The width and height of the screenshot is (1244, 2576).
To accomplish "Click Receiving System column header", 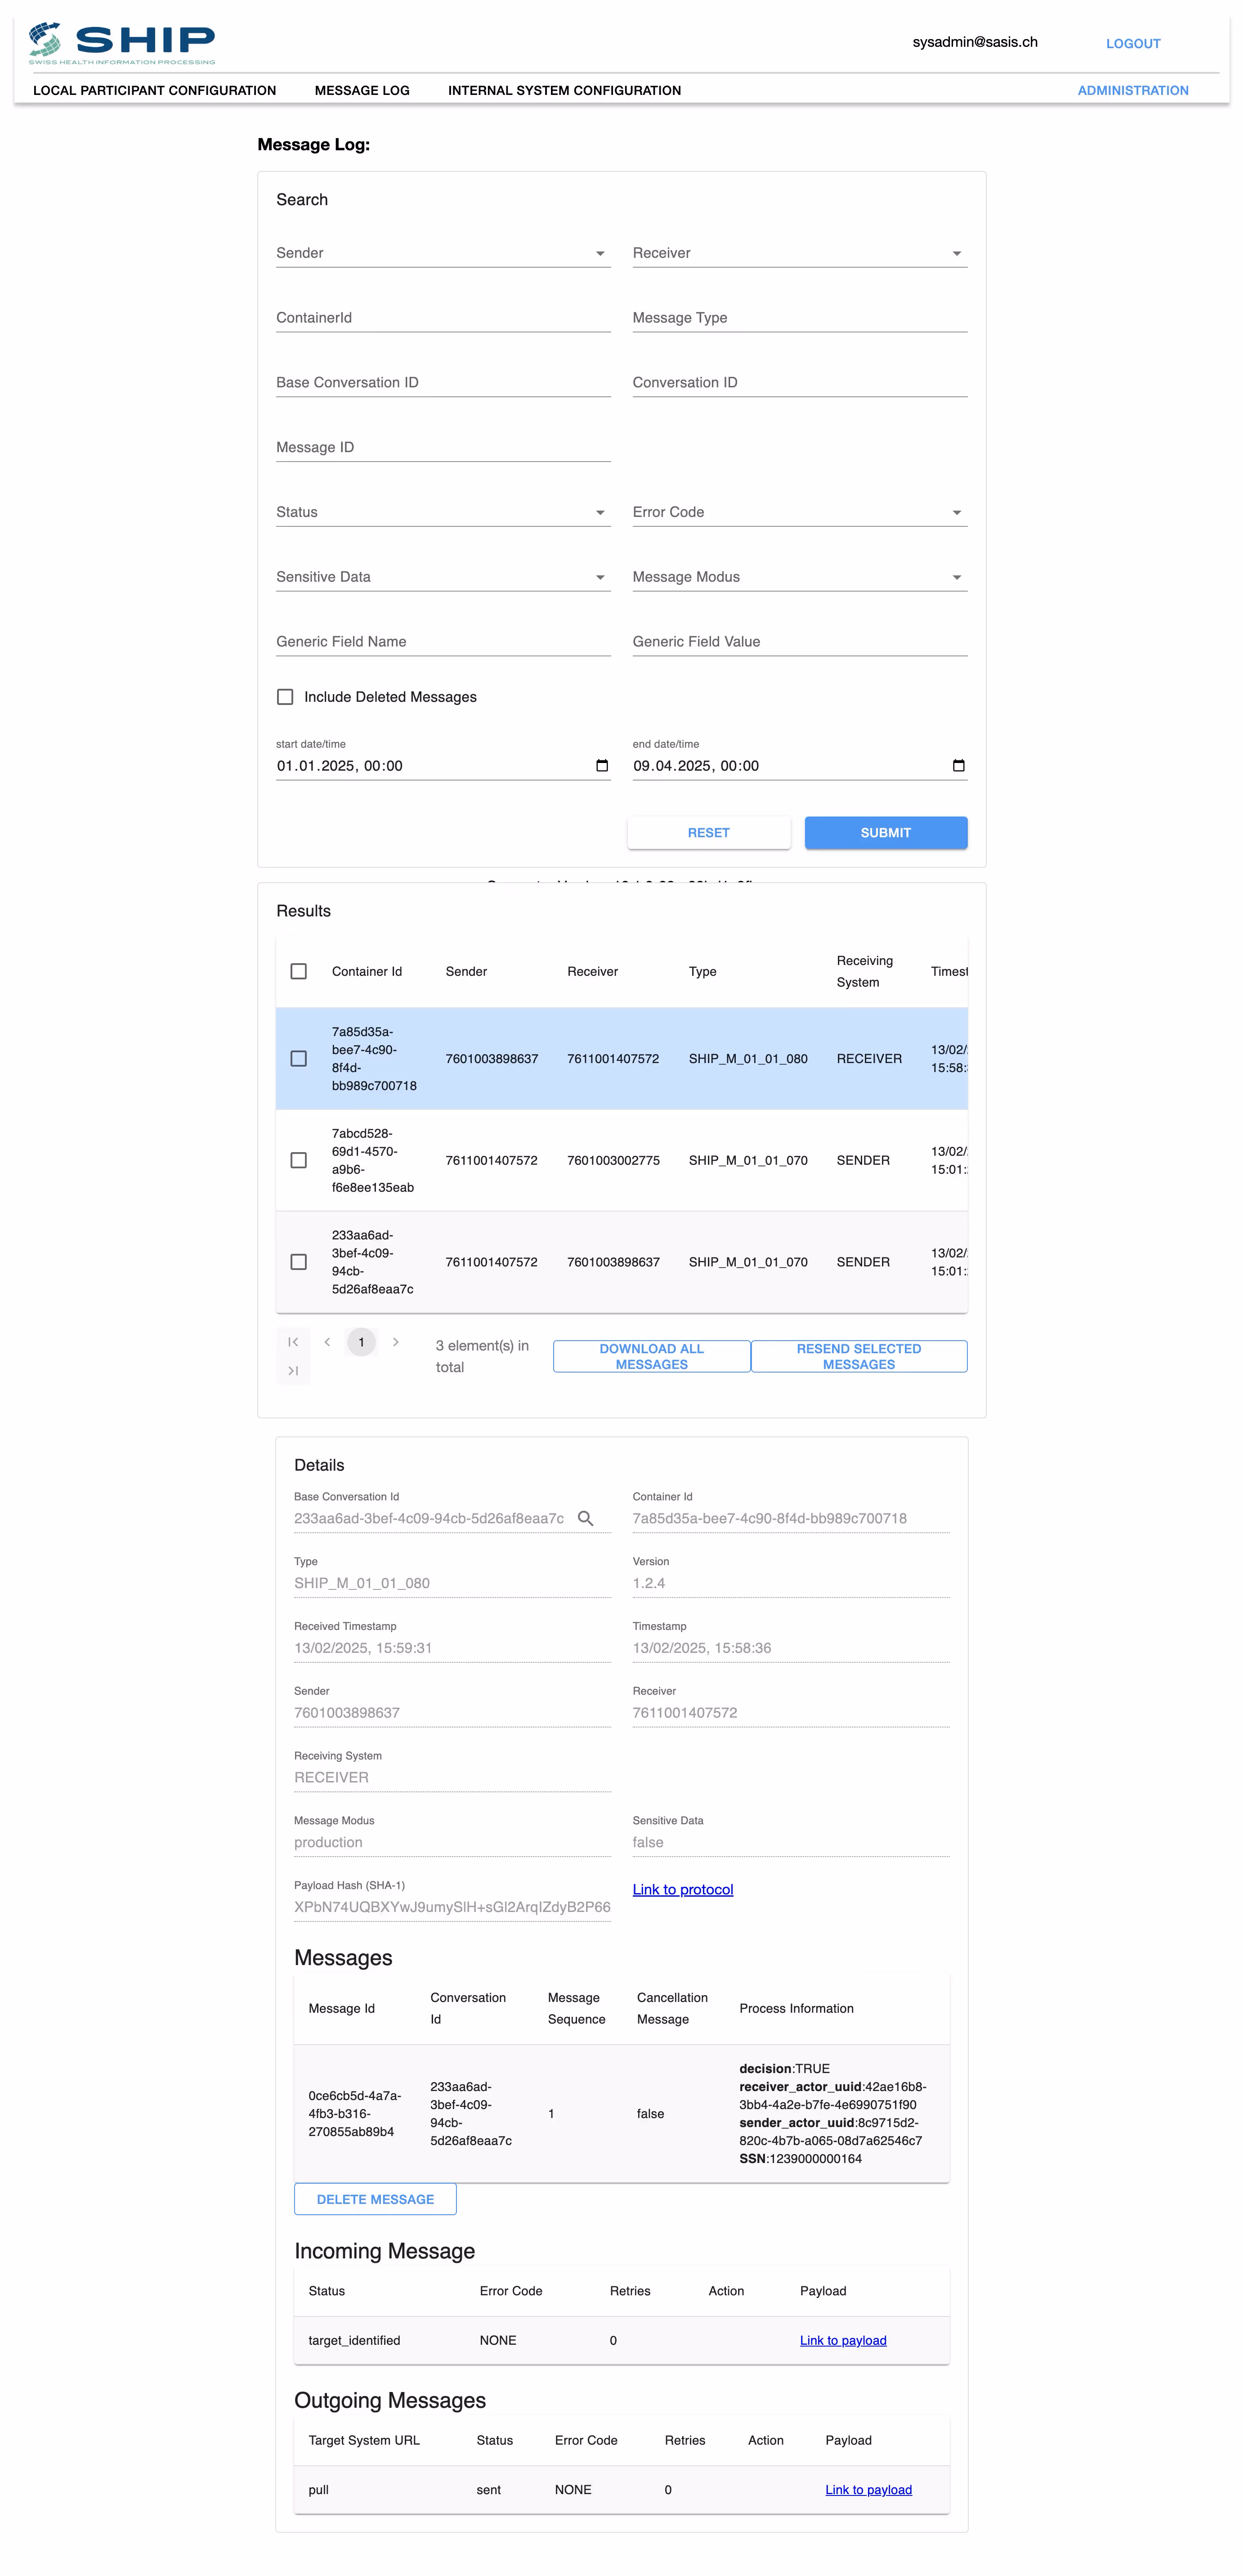I will (864, 972).
